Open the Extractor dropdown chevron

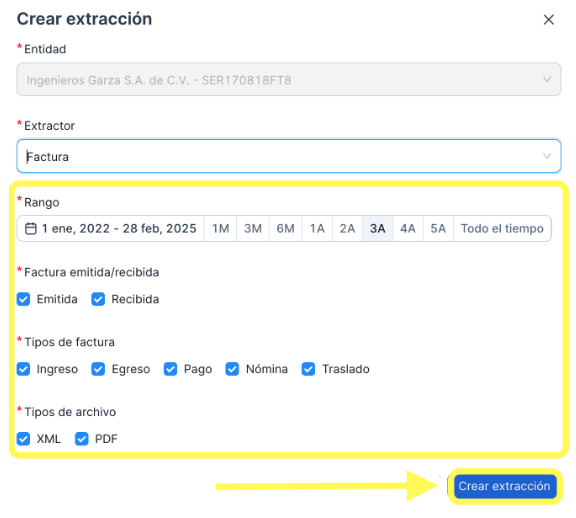click(x=547, y=156)
